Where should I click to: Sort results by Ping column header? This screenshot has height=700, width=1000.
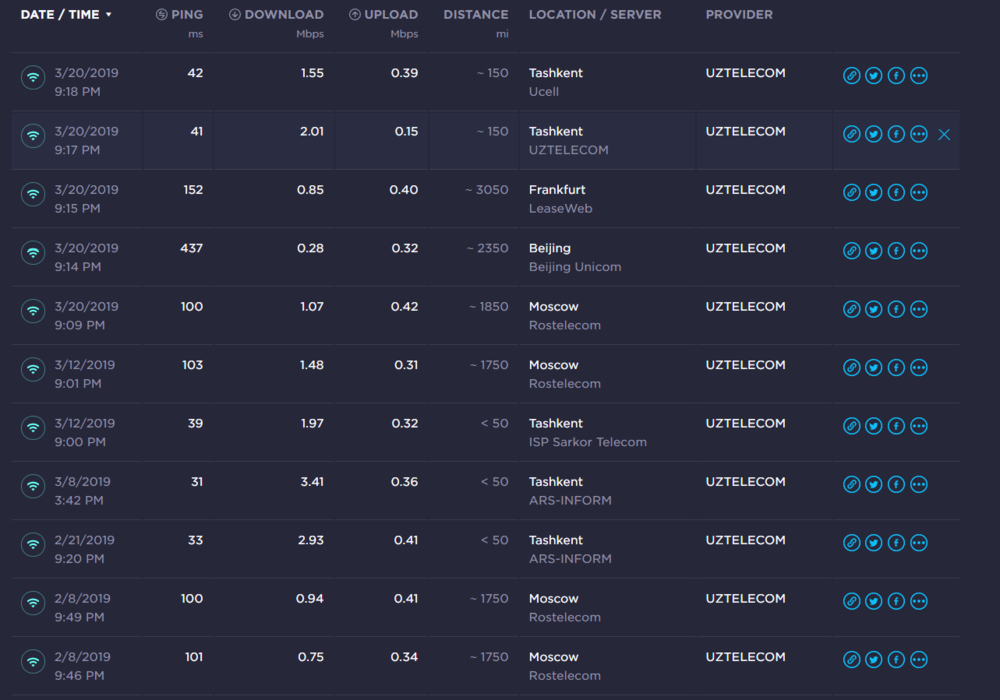pyautogui.click(x=180, y=15)
